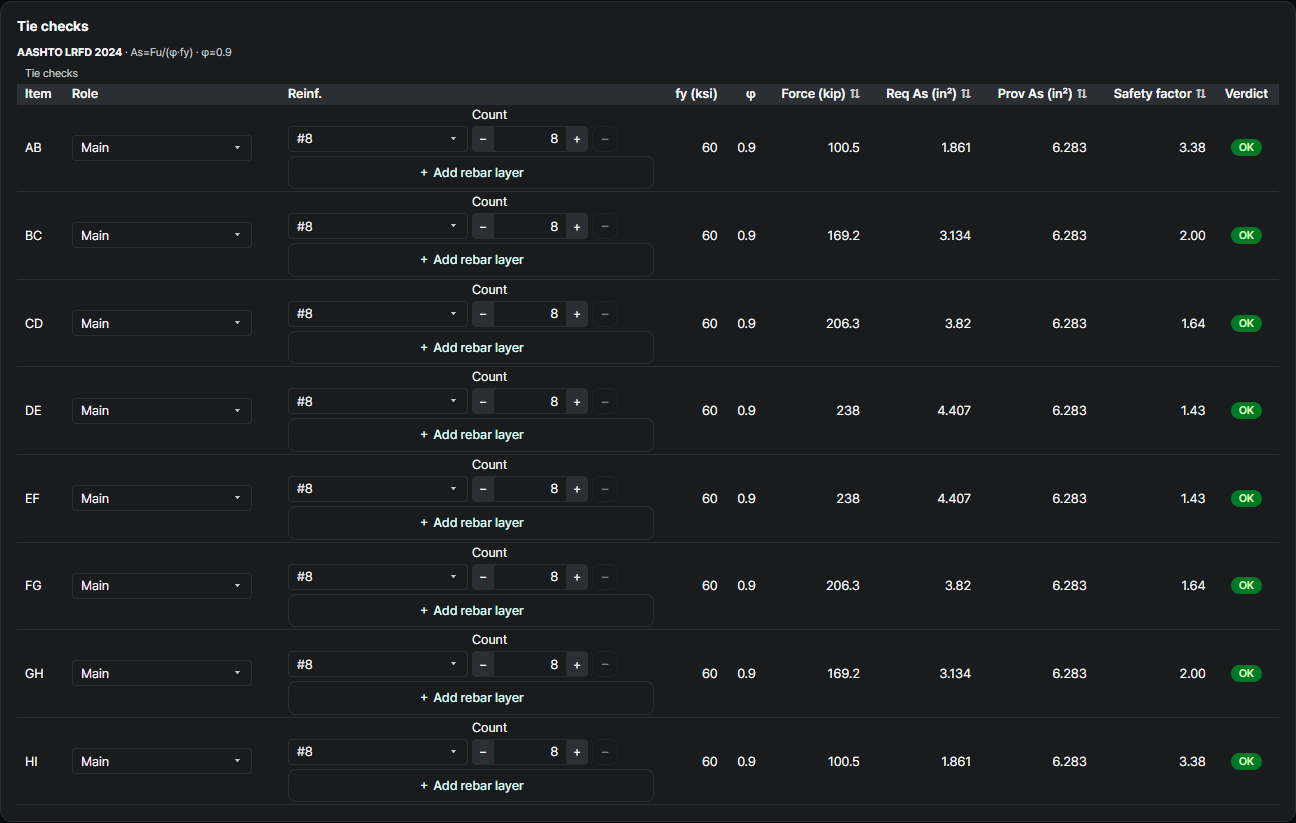
Task: Decrease bar count for row AB
Action: (x=483, y=139)
